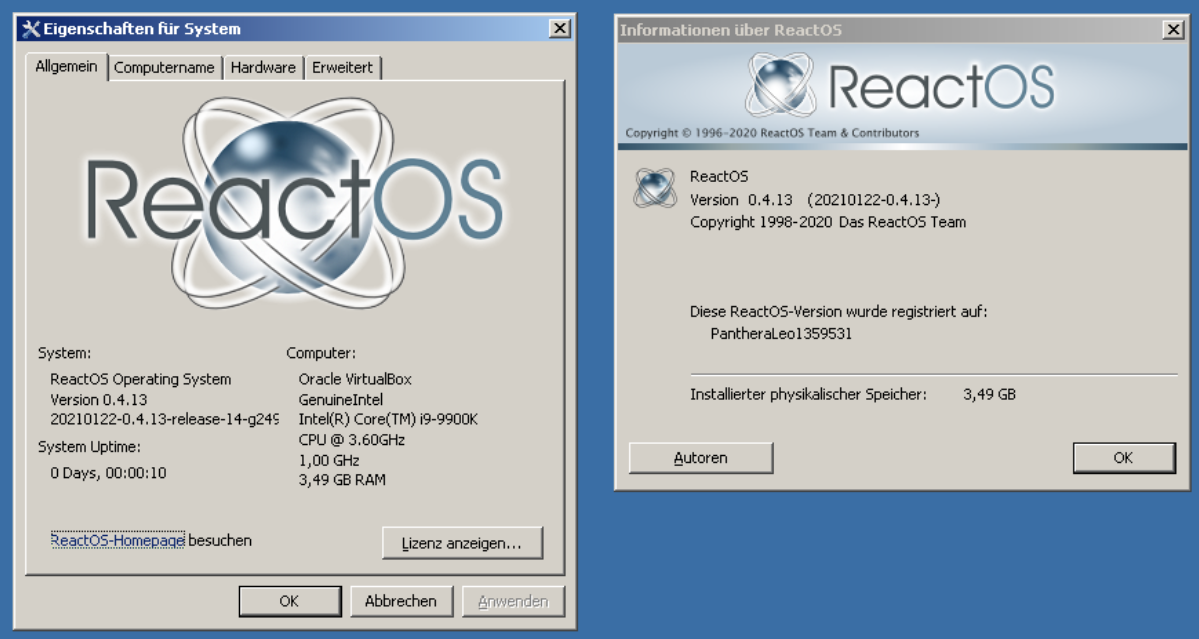Click 'Diese ReactOS-Version wurde registriert auf:' text
The image size is (1199, 639).
coord(839,312)
